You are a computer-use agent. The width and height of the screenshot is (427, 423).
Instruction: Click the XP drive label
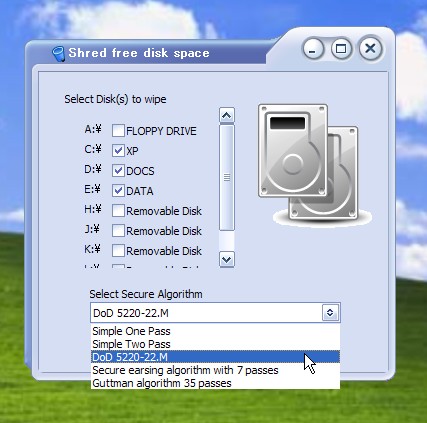132,151
